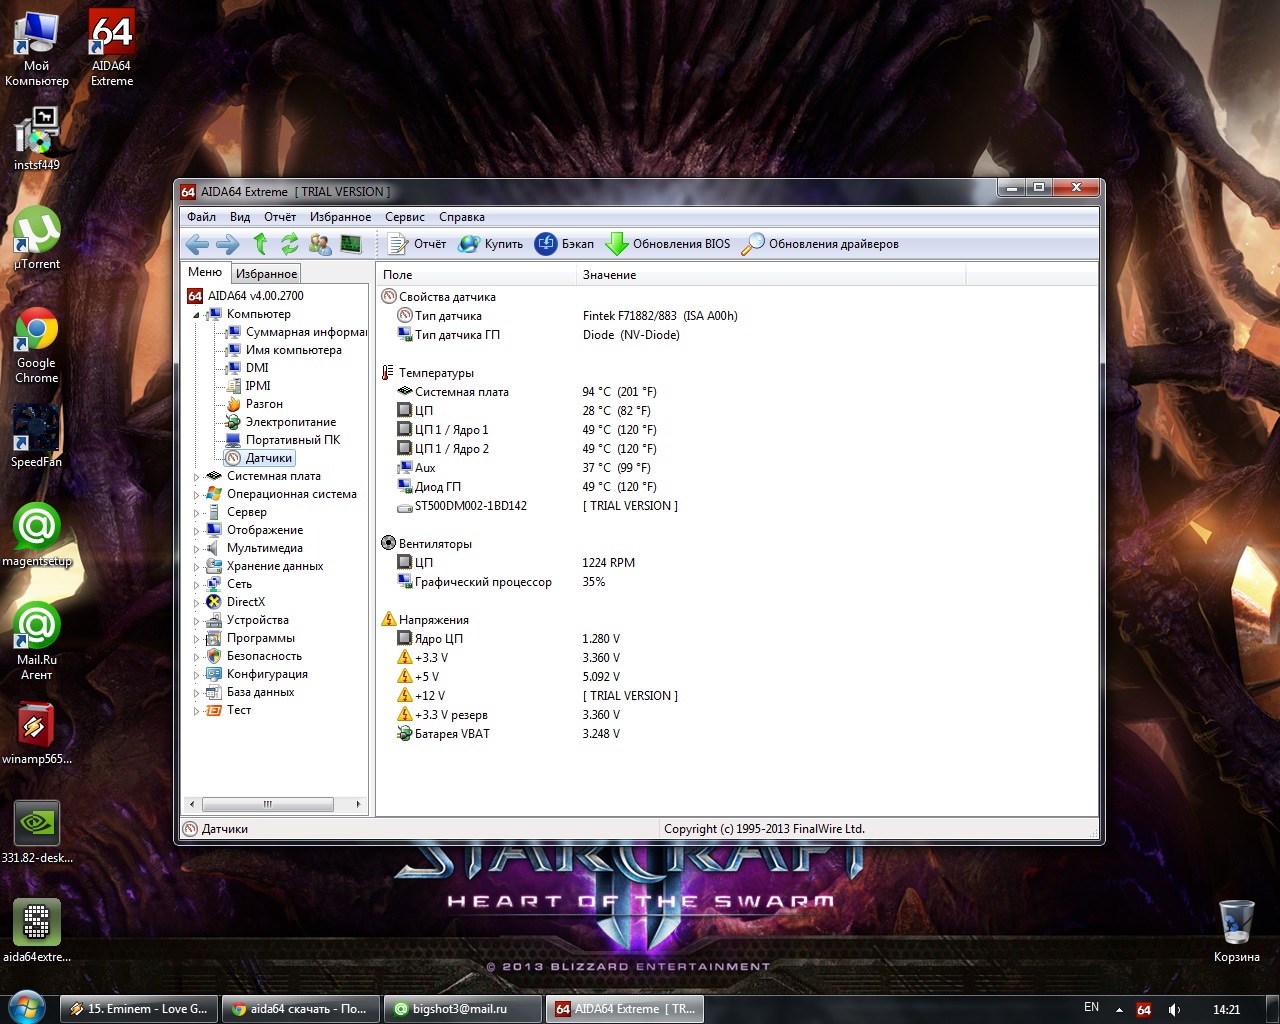Click the tree's horizontal scrollbar thumb

pos(268,804)
